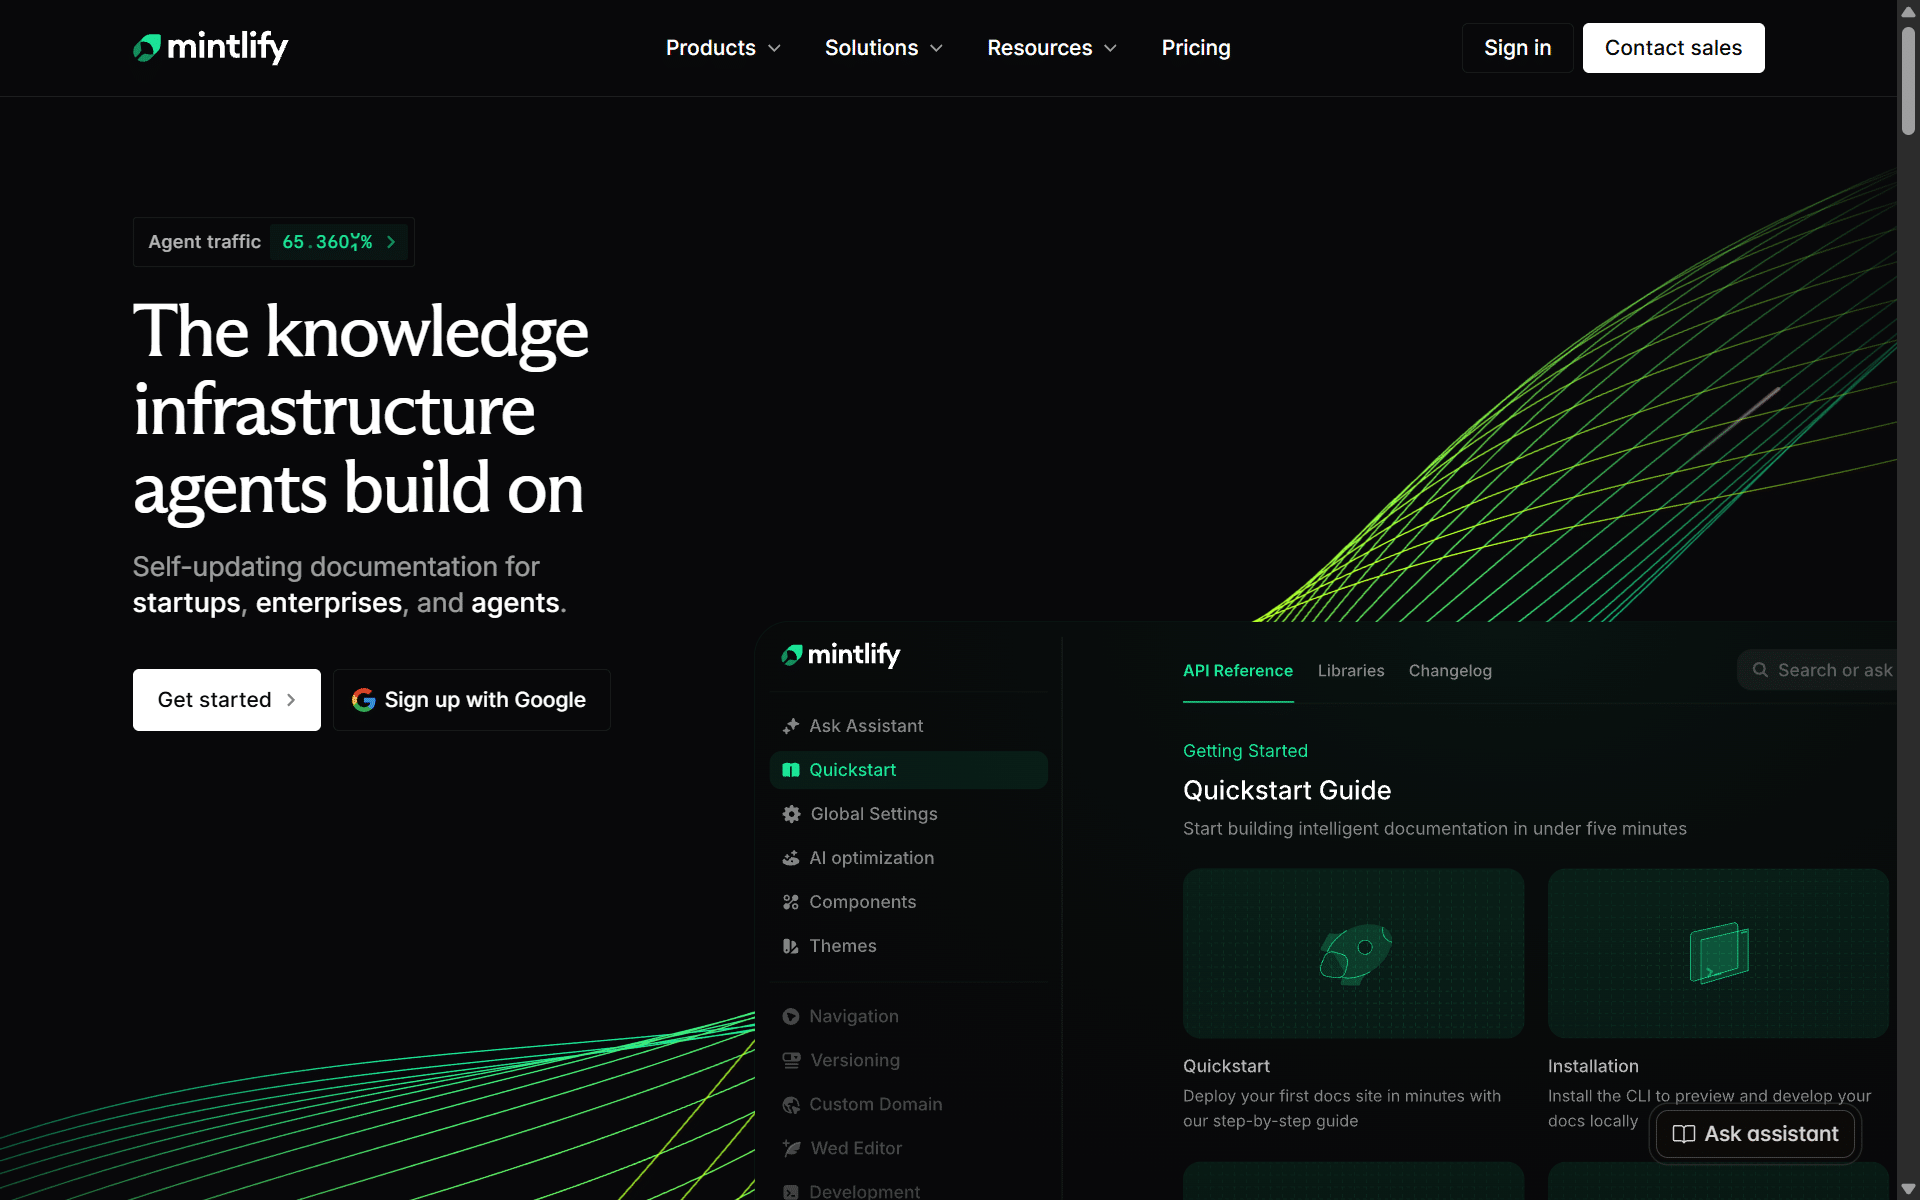This screenshot has width=1920, height=1200.
Task: Click the Search or ask field
Action: [1817, 670]
